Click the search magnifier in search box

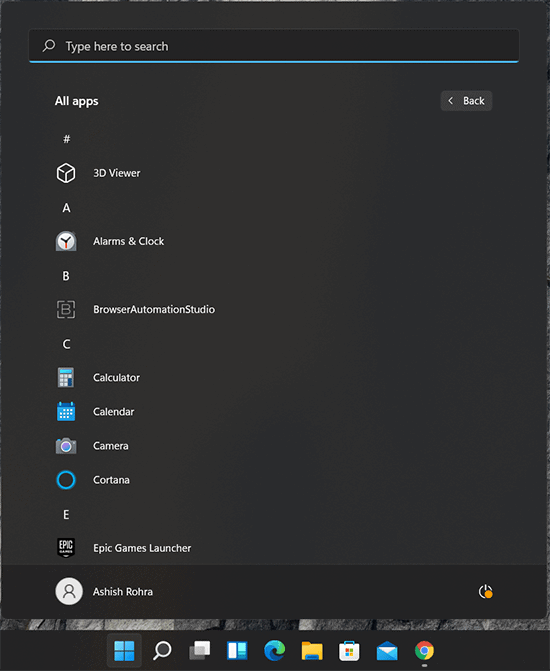49,45
